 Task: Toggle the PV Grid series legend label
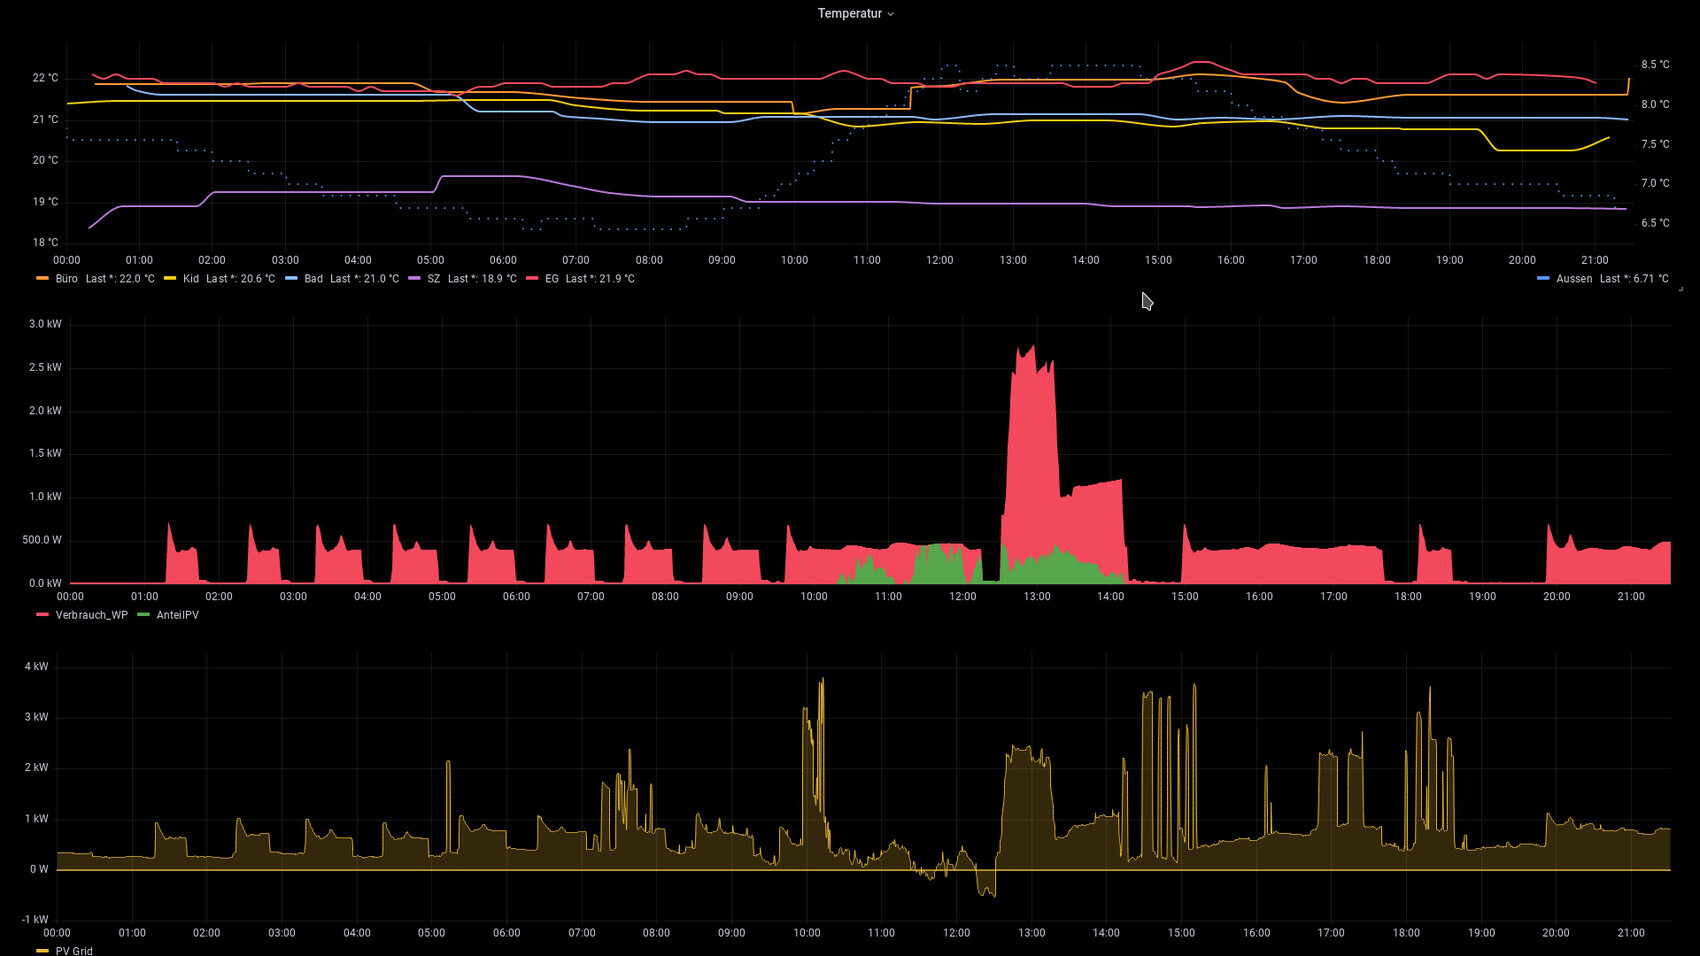[x=74, y=951]
